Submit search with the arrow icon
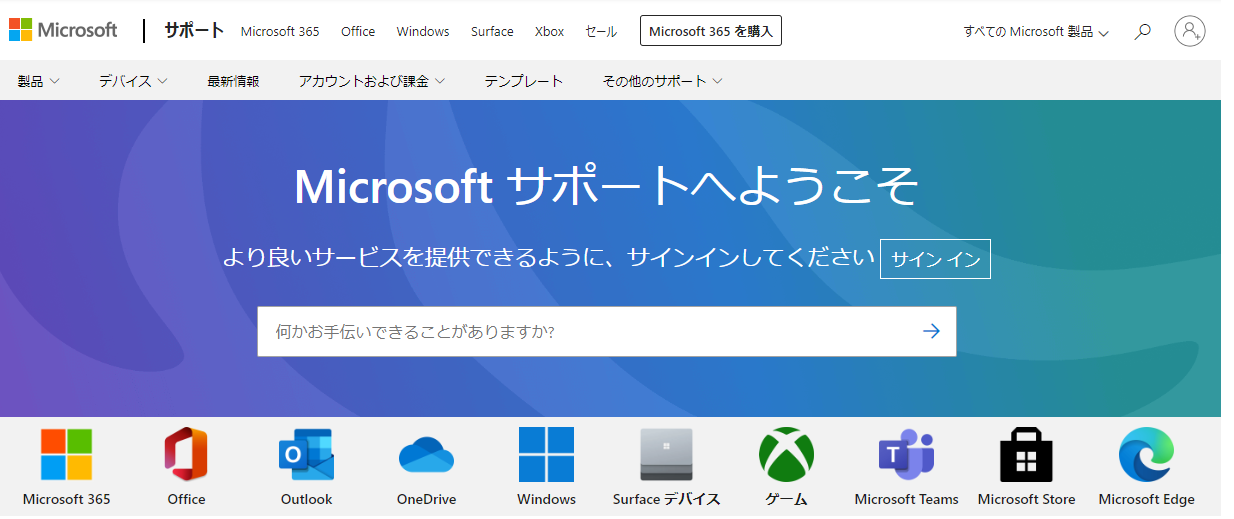Image resolution: width=1234 pixels, height=519 pixels. (x=931, y=331)
